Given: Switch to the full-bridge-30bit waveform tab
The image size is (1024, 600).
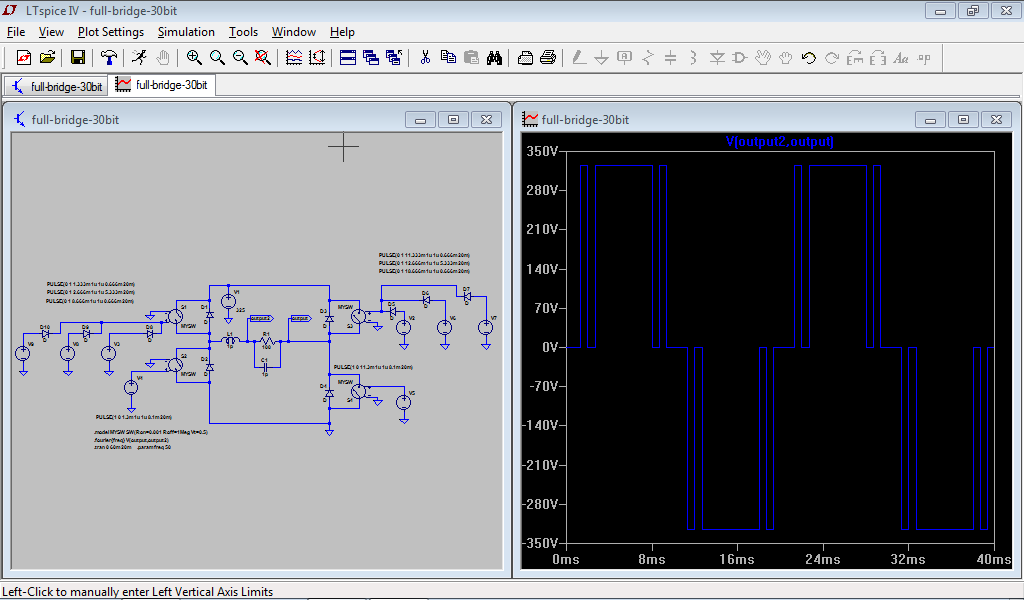Looking at the screenshot, I should [x=162, y=85].
